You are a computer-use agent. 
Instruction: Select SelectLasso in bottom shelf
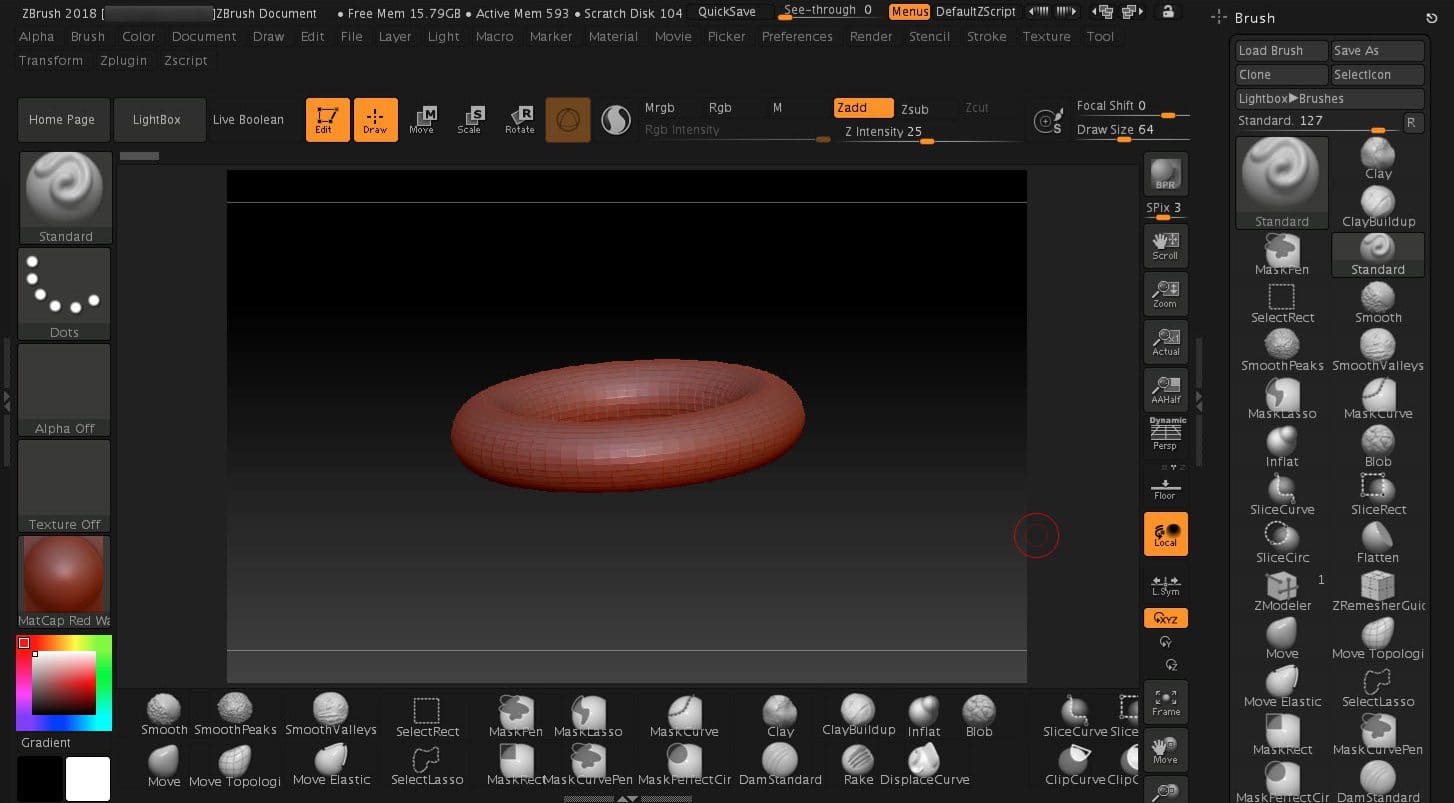coord(427,765)
